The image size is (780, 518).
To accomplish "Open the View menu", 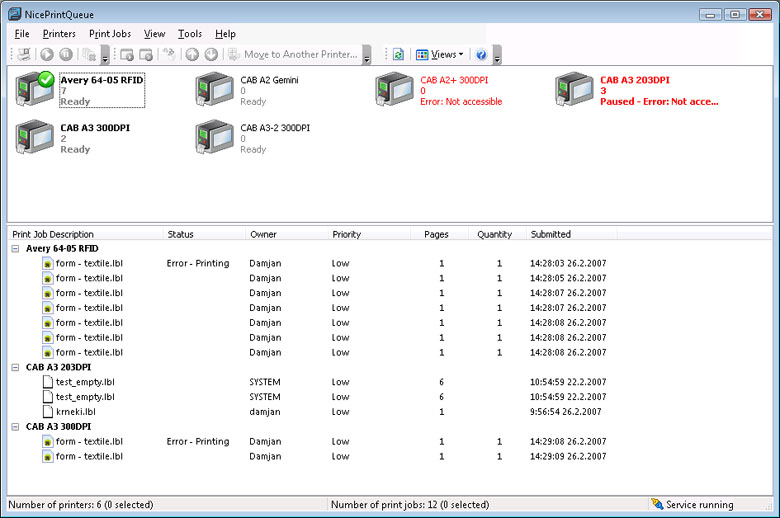I will 154,34.
